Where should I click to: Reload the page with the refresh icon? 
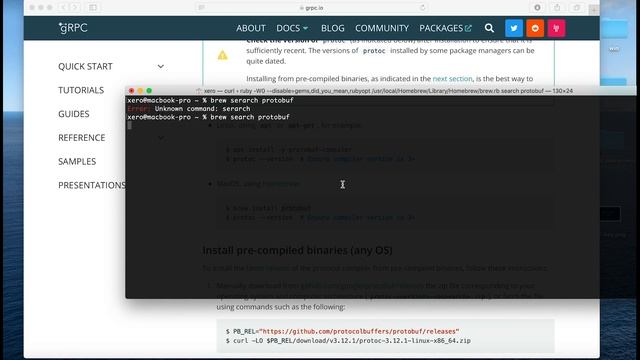pos(422,8)
